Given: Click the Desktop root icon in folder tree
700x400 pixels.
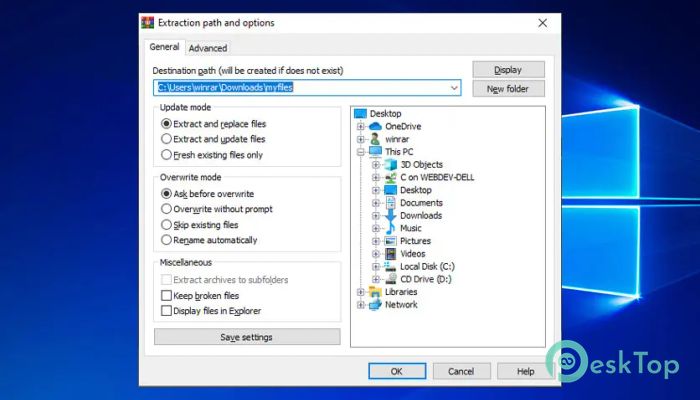Looking at the screenshot, I should pyautogui.click(x=360, y=114).
